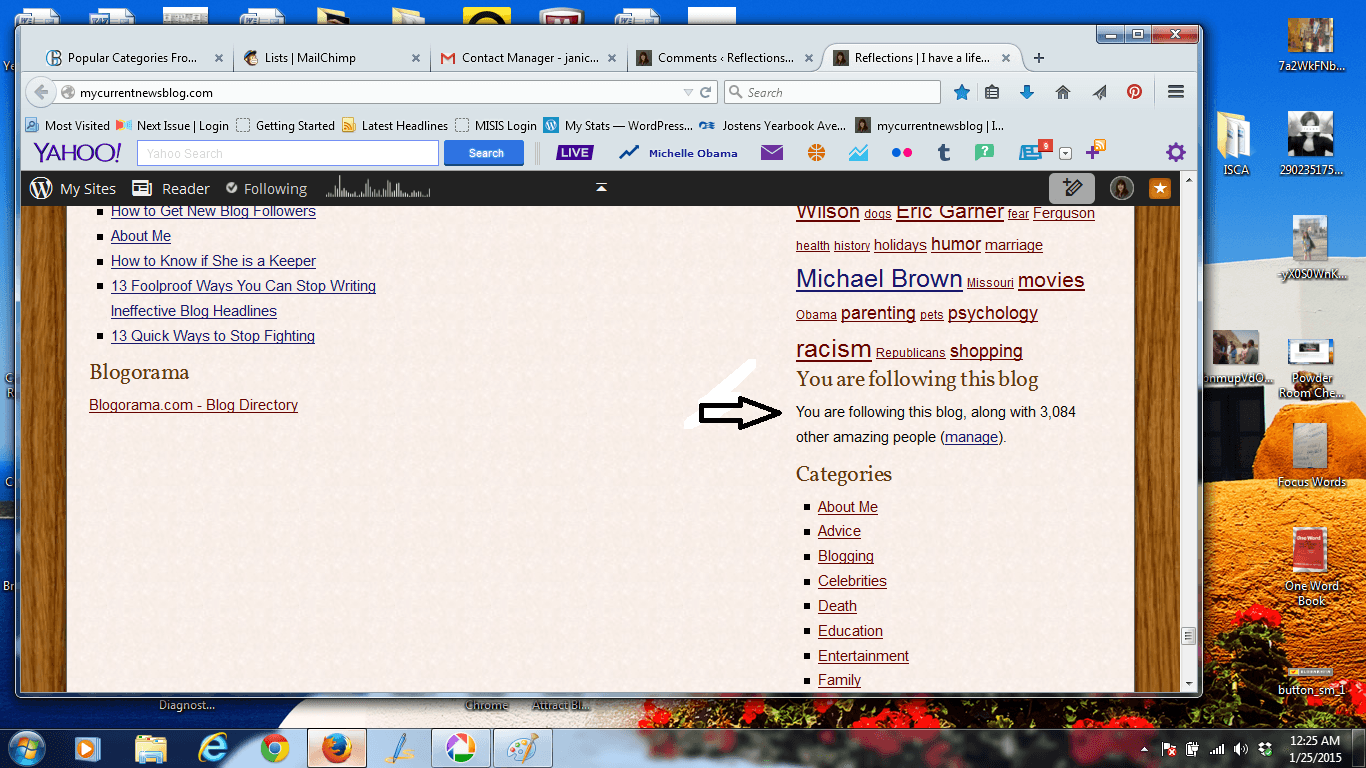The image size is (1366, 768).
Task: Open the Flickr icon in Yahoo toolbar
Action: pos(901,153)
